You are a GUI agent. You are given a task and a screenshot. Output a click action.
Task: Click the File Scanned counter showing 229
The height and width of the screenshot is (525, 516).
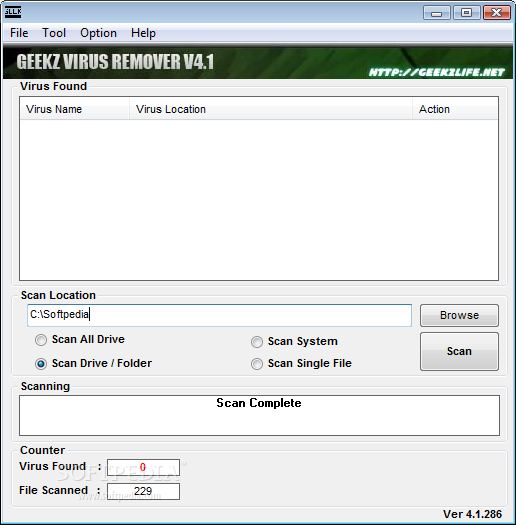(x=143, y=491)
